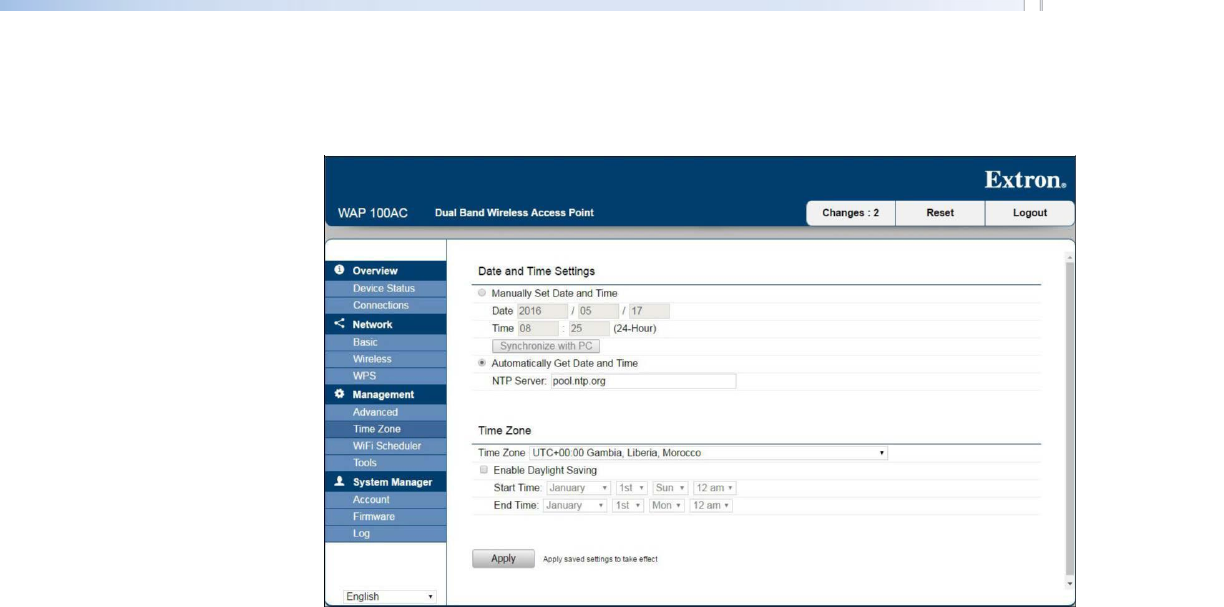Click the Management section header

(x=386, y=394)
